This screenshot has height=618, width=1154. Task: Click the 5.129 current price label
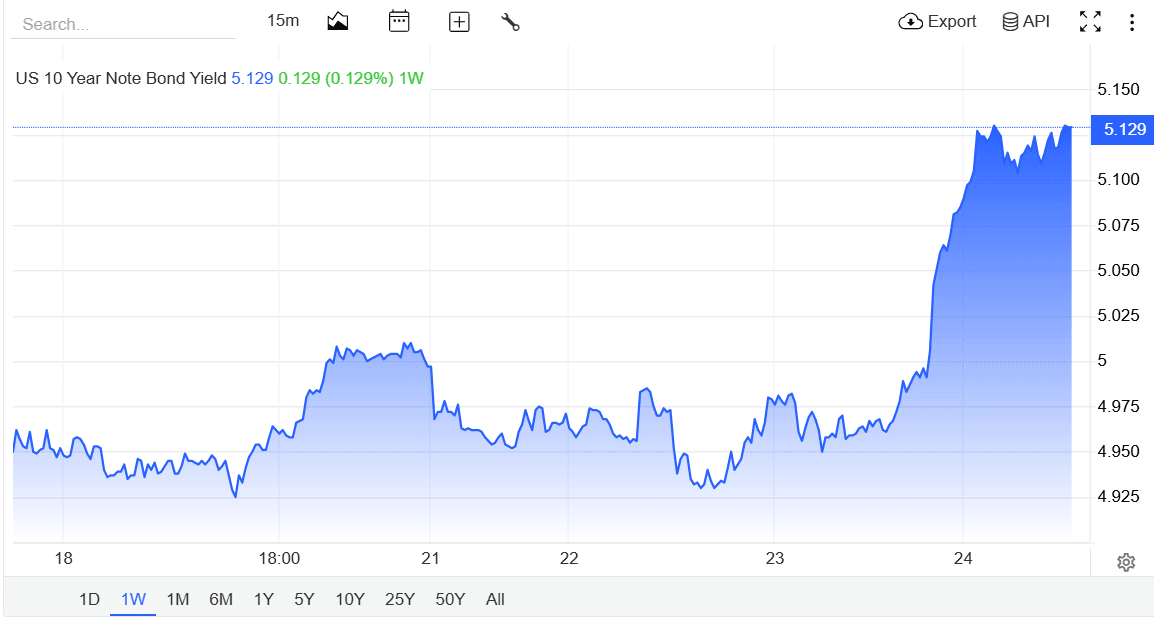(x=1123, y=129)
